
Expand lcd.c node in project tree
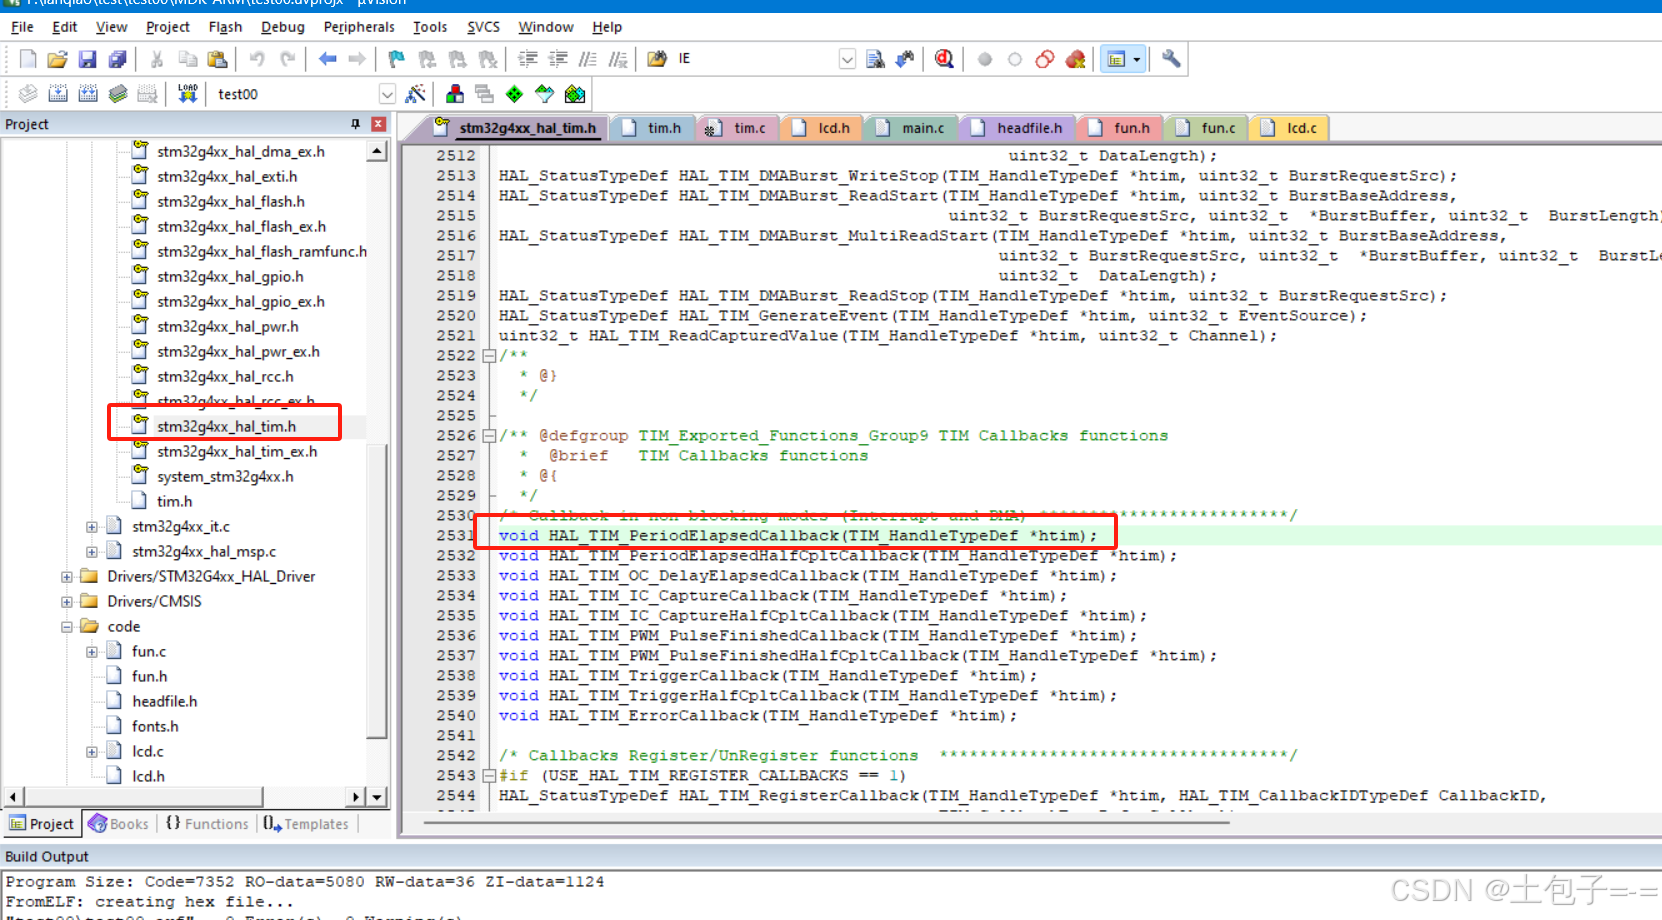click(92, 751)
